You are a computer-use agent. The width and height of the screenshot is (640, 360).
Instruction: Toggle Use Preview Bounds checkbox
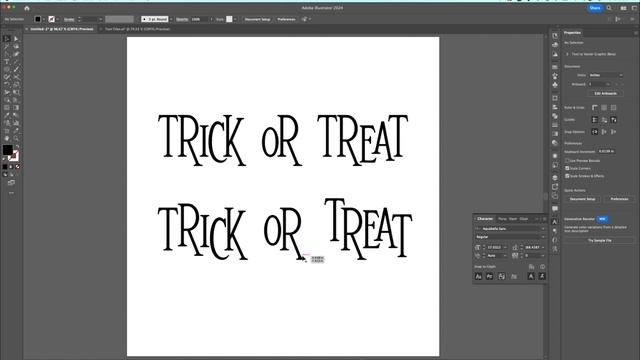[x=567, y=161]
